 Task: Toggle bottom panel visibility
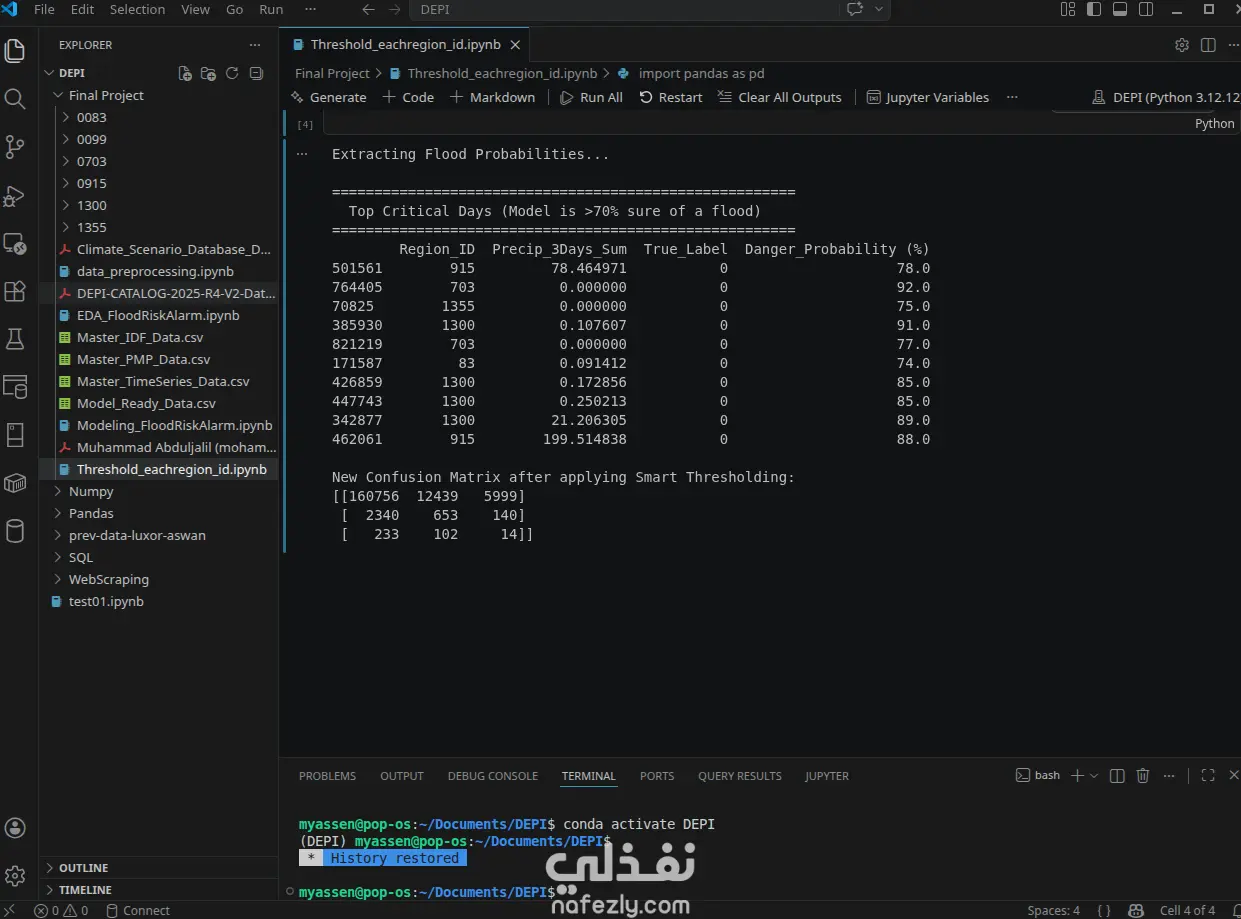coord(1120,9)
